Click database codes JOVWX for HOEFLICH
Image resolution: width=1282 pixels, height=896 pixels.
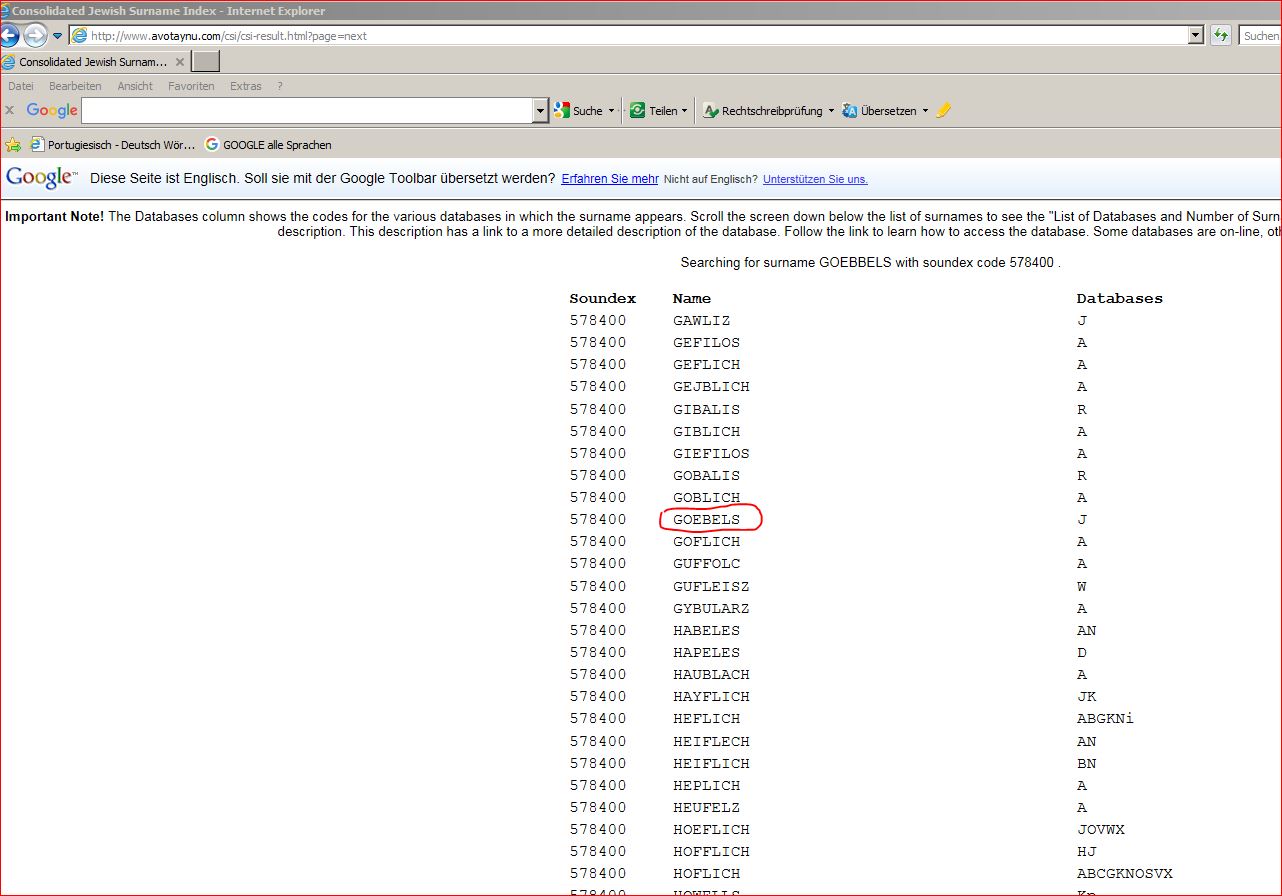1101,829
